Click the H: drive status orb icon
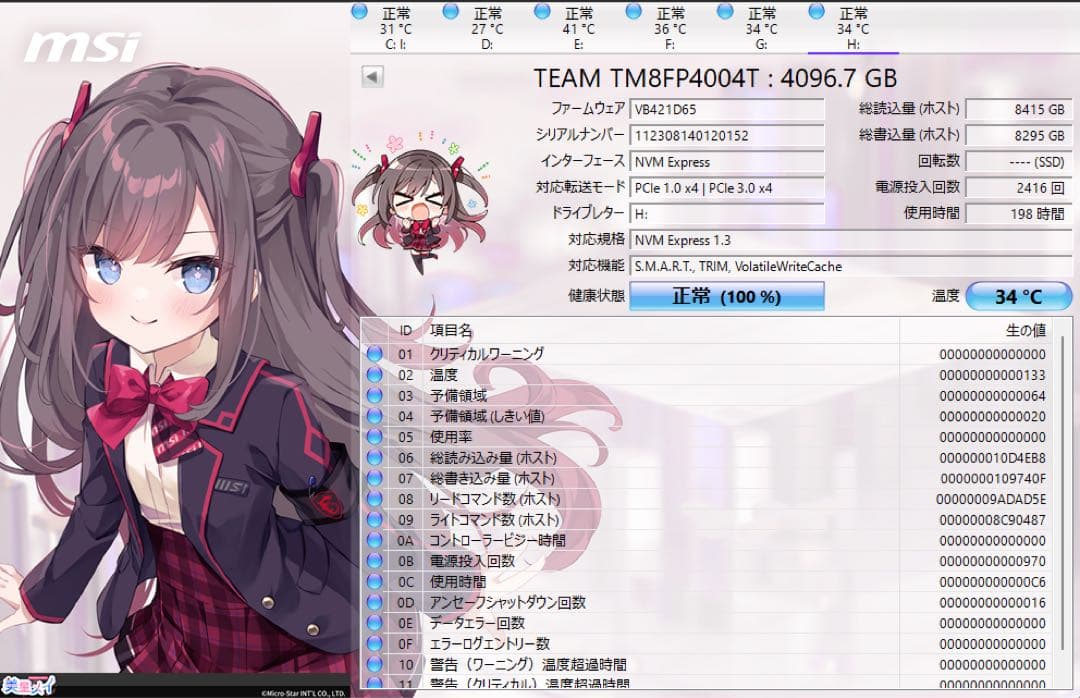Image resolution: width=1080 pixels, height=698 pixels. coord(816,12)
